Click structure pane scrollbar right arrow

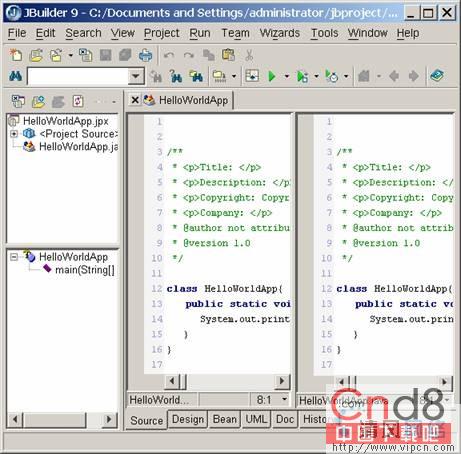coord(109,419)
